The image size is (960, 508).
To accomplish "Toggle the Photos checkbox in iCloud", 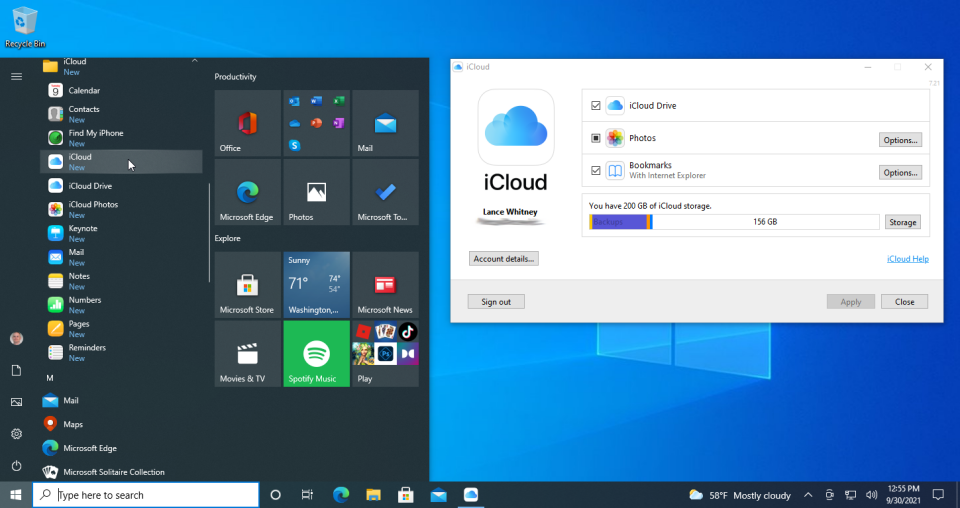I will tap(596, 138).
